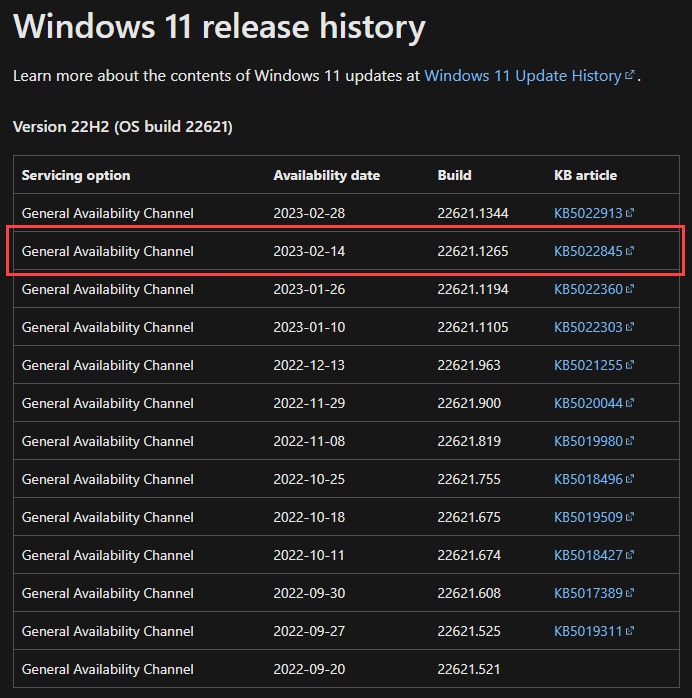The height and width of the screenshot is (698, 692).
Task: Select build number 22621.755
Action: pos(469,479)
